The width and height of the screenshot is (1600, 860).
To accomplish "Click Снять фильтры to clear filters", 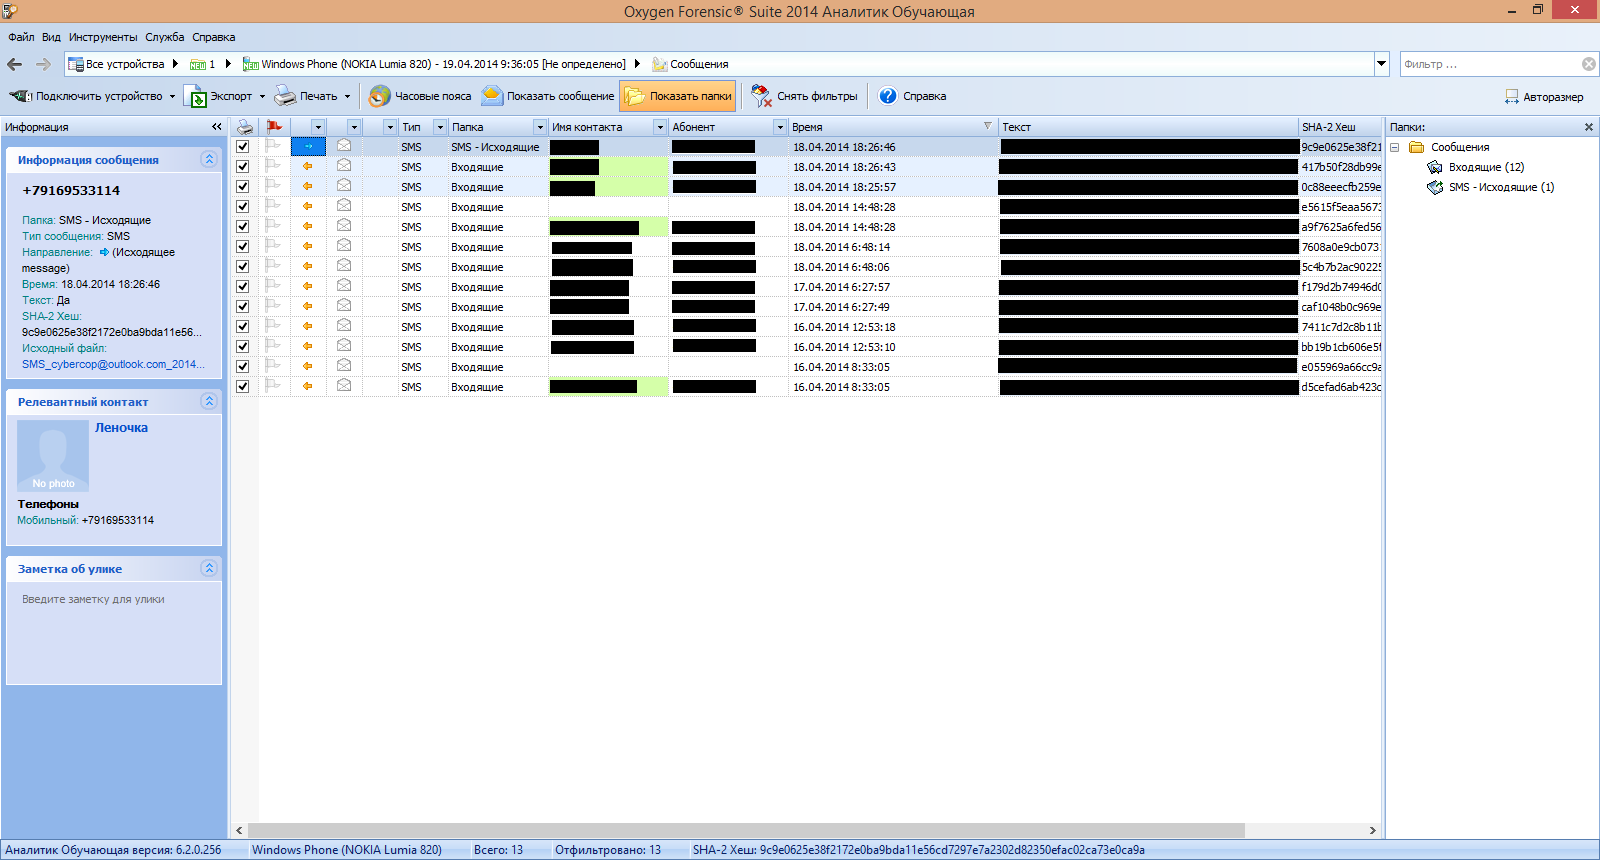I will point(804,96).
